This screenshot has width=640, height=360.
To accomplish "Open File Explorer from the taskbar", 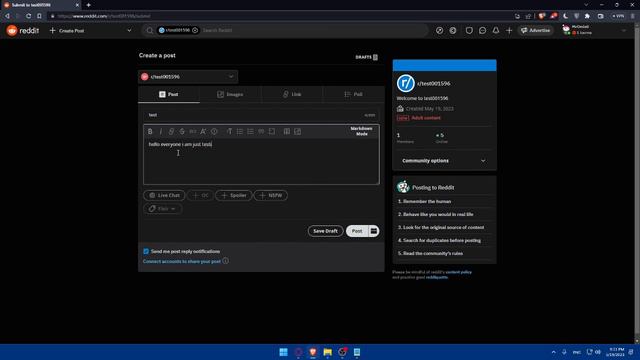I will coord(327,352).
